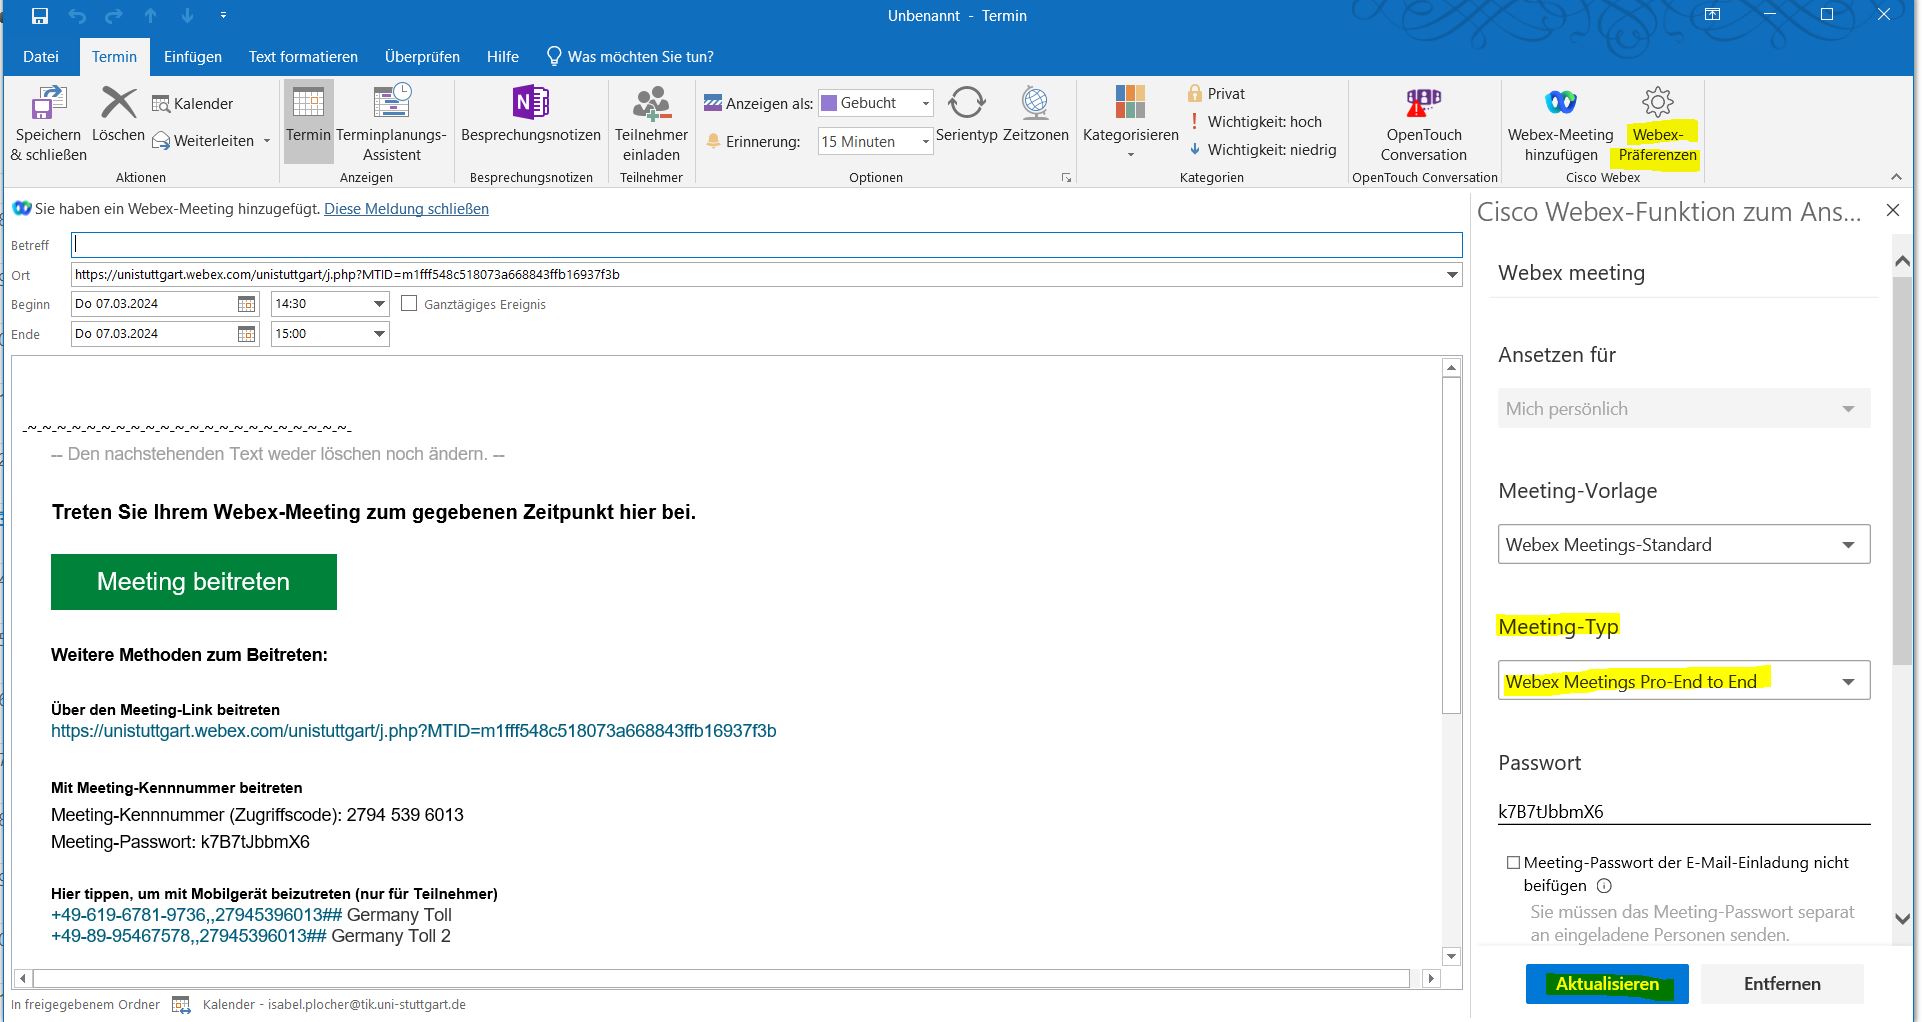Open the unistuttgart Webex meeting link in the body
Screen dimensions: 1925x1022
(x=413, y=731)
